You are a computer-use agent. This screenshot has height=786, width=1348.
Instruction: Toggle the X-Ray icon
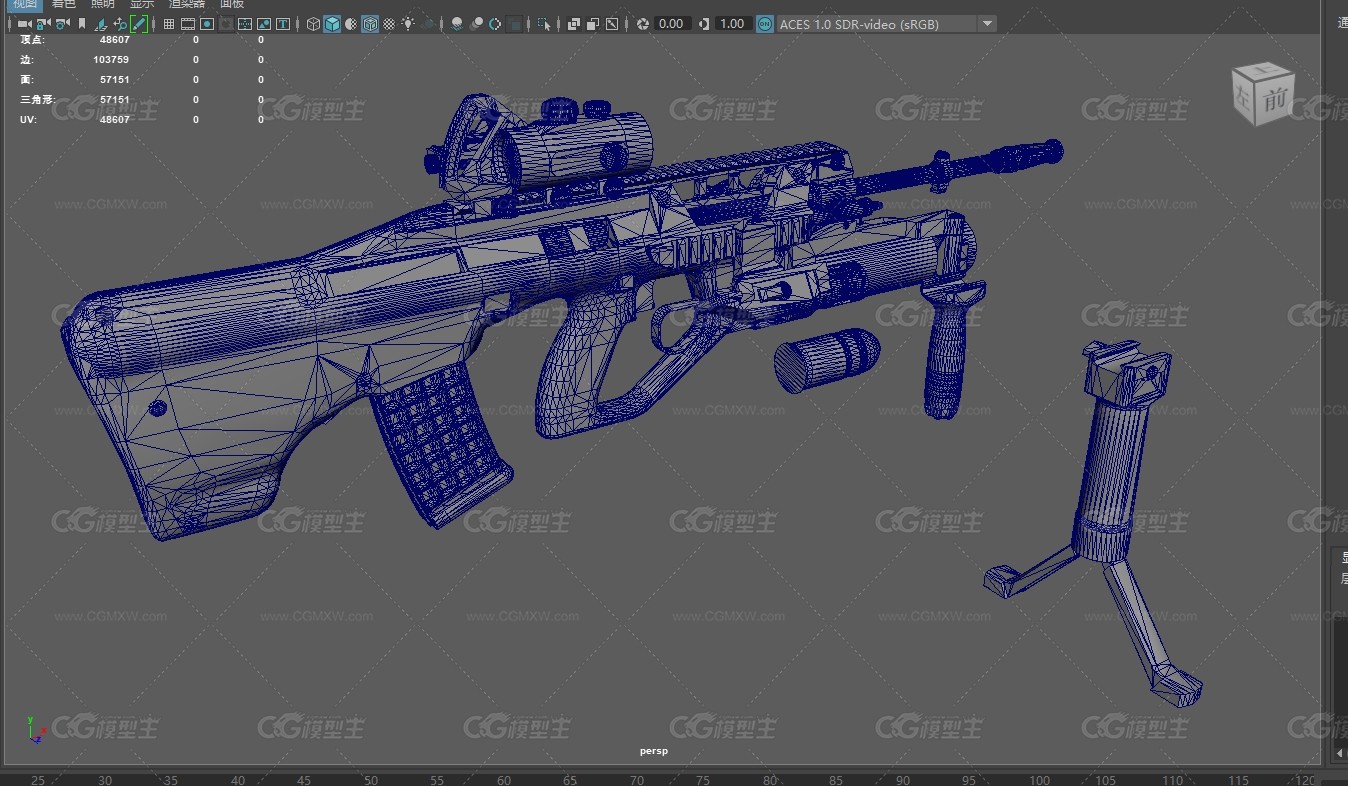pyautogui.click(x=574, y=23)
